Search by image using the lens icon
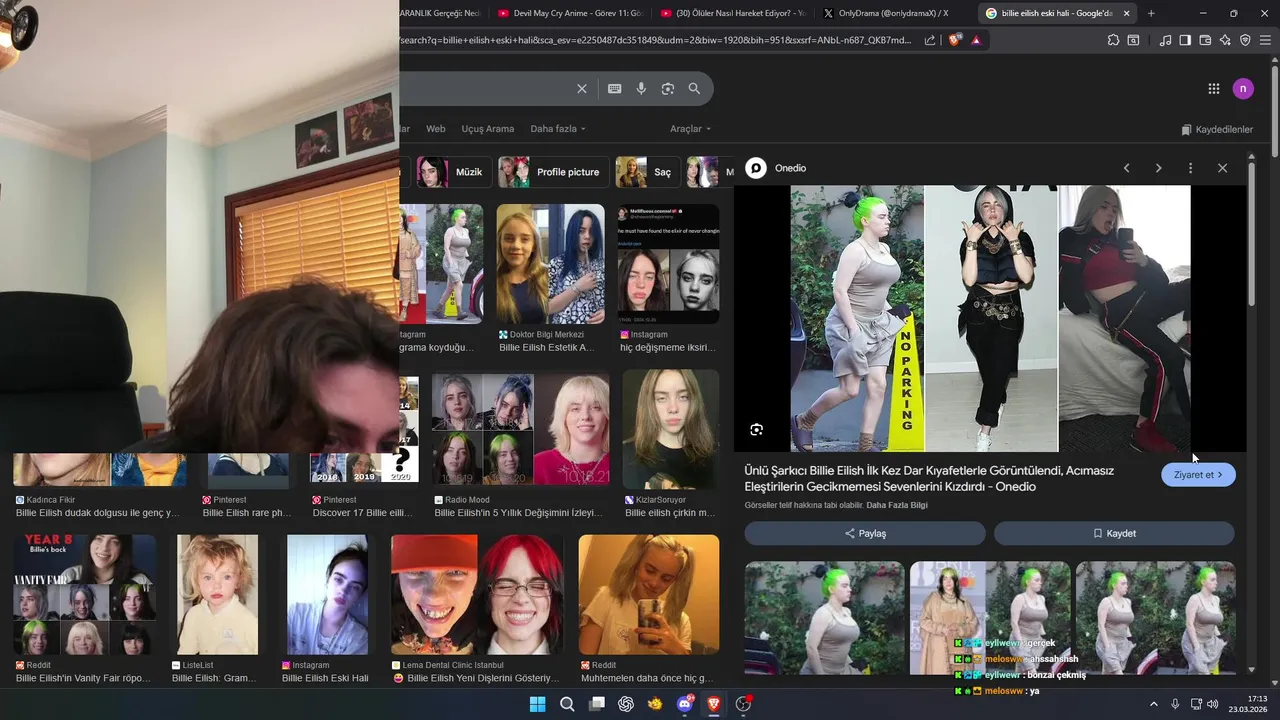The width and height of the screenshot is (1280, 720). [x=668, y=89]
